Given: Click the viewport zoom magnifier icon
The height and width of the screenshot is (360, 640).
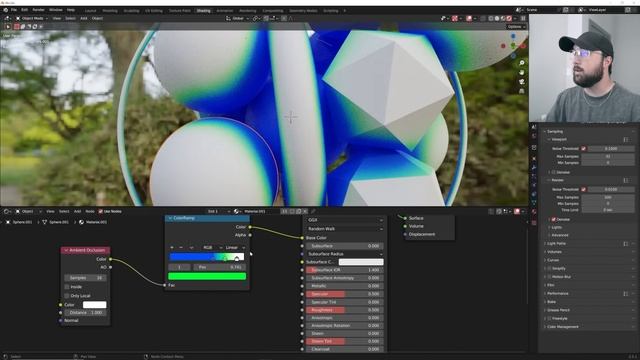Looking at the screenshot, I should tap(522, 63).
